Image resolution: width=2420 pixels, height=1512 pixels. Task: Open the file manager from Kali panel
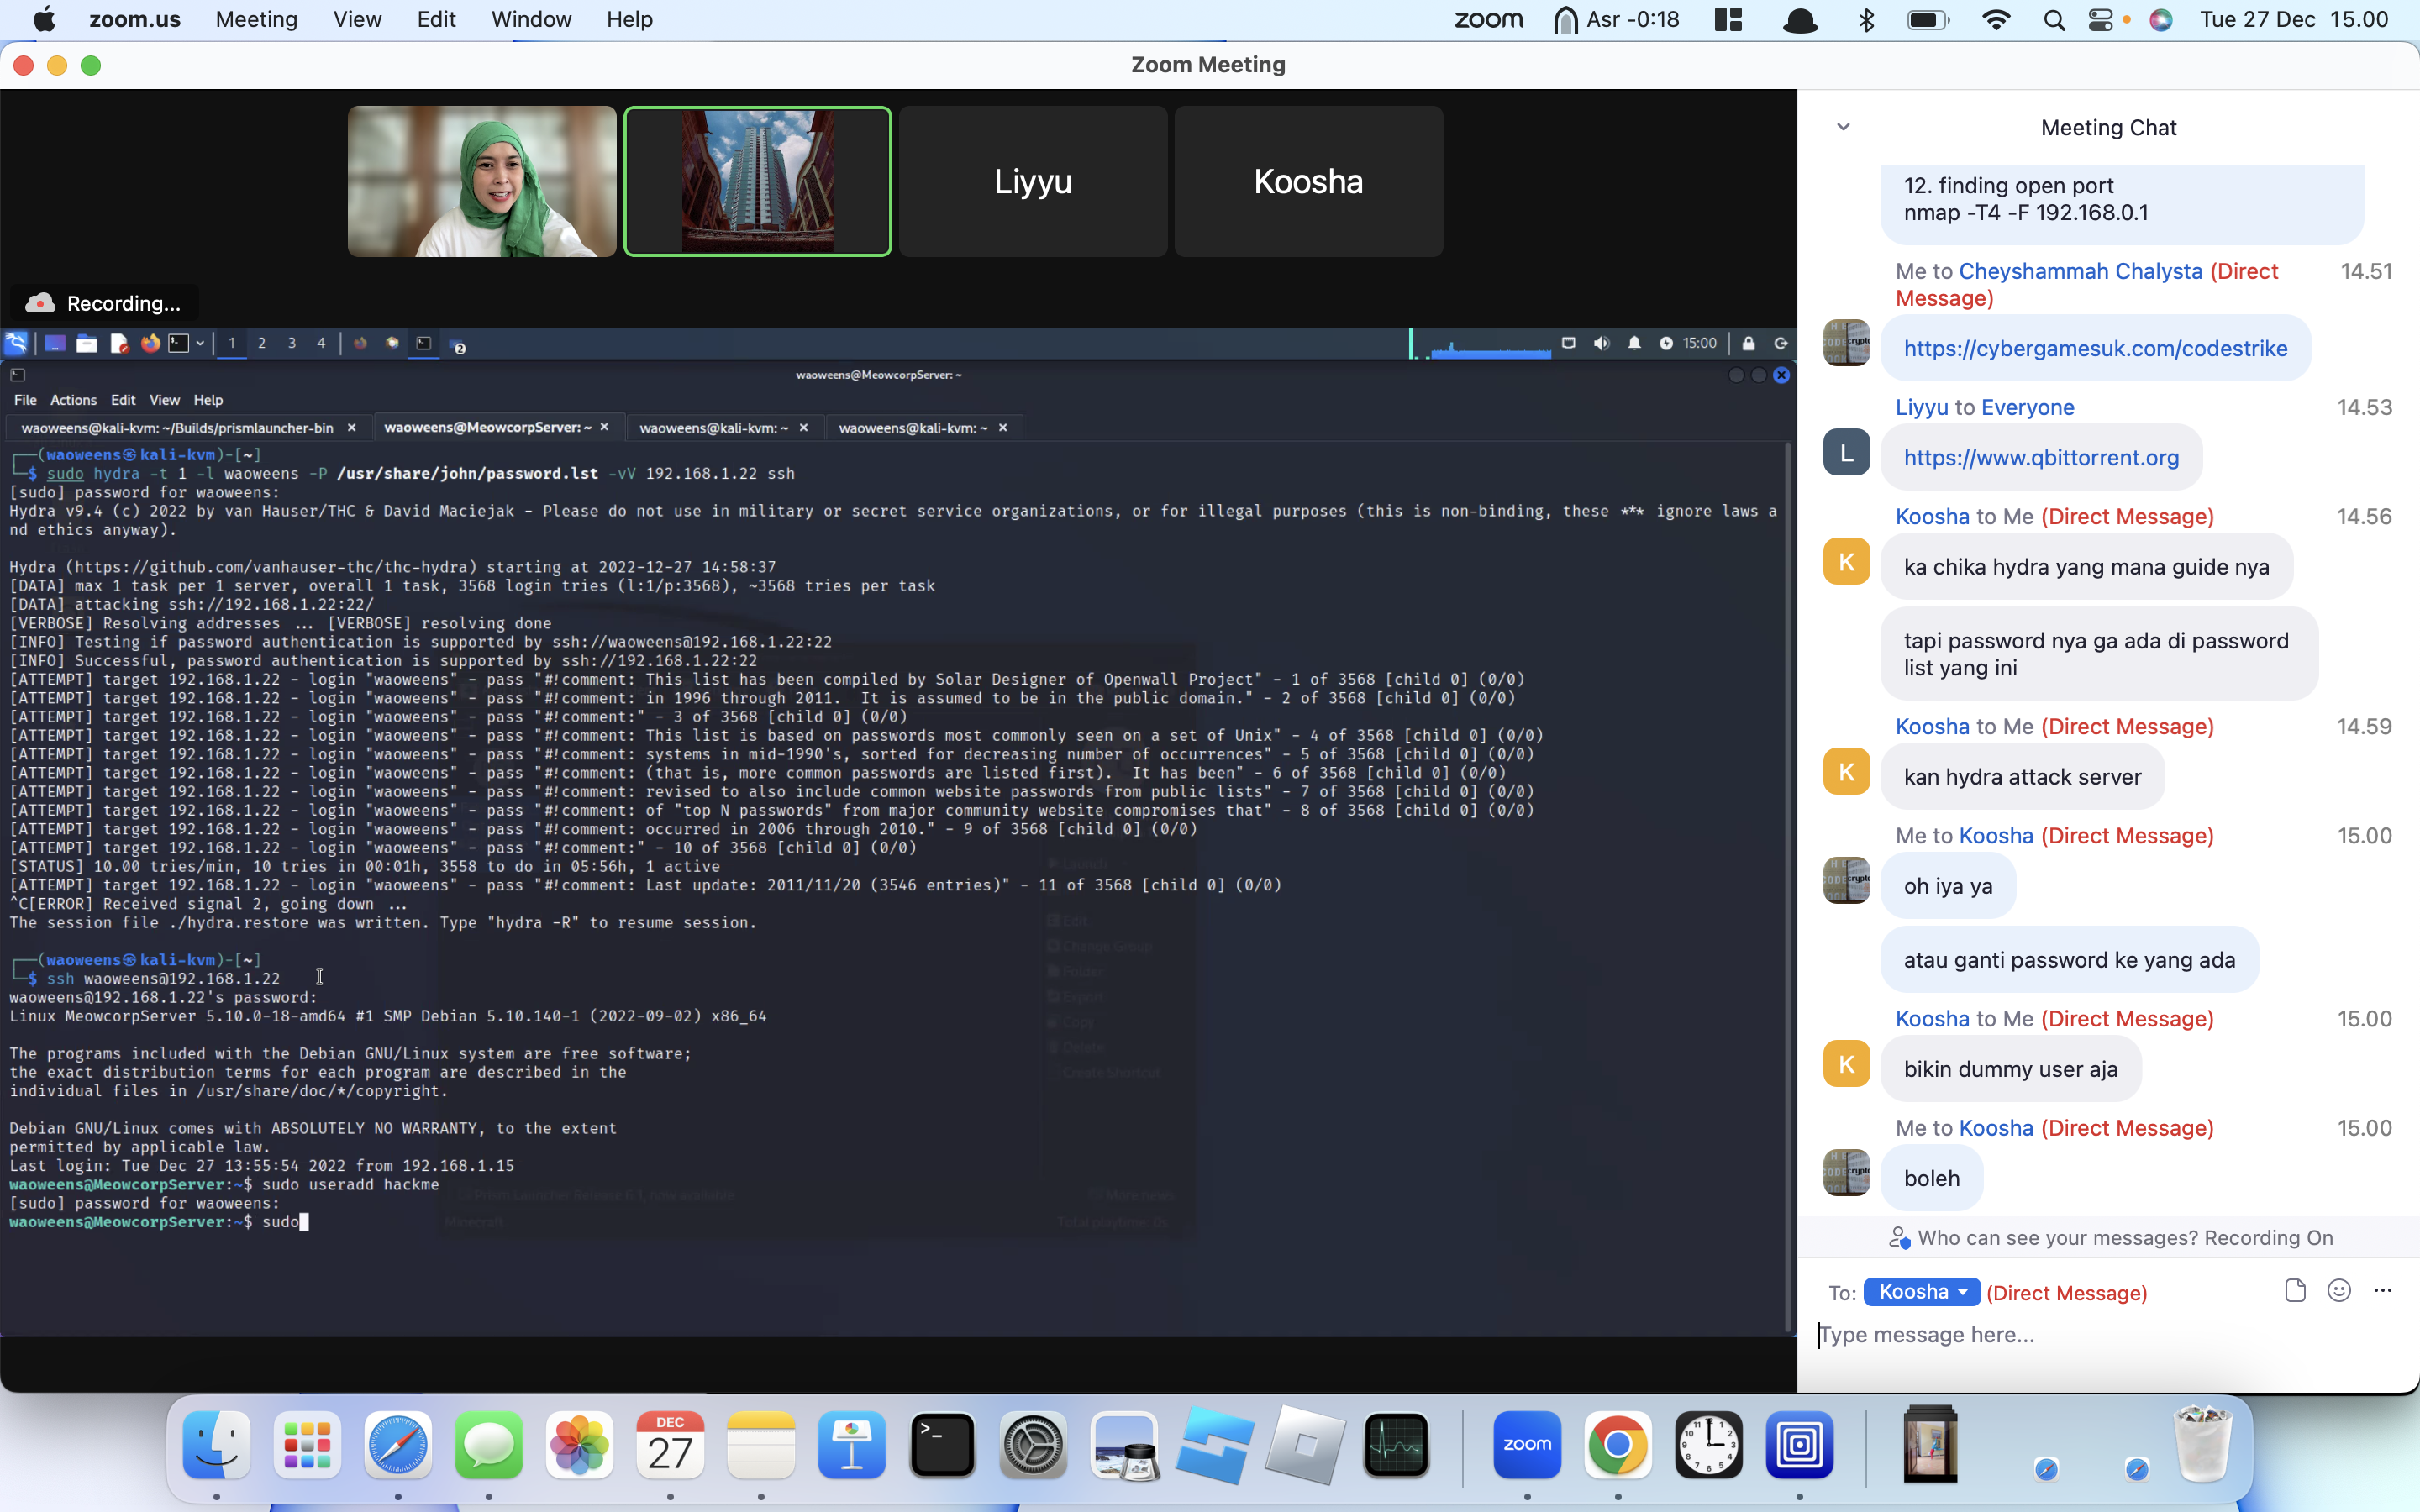[x=87, y=343]
